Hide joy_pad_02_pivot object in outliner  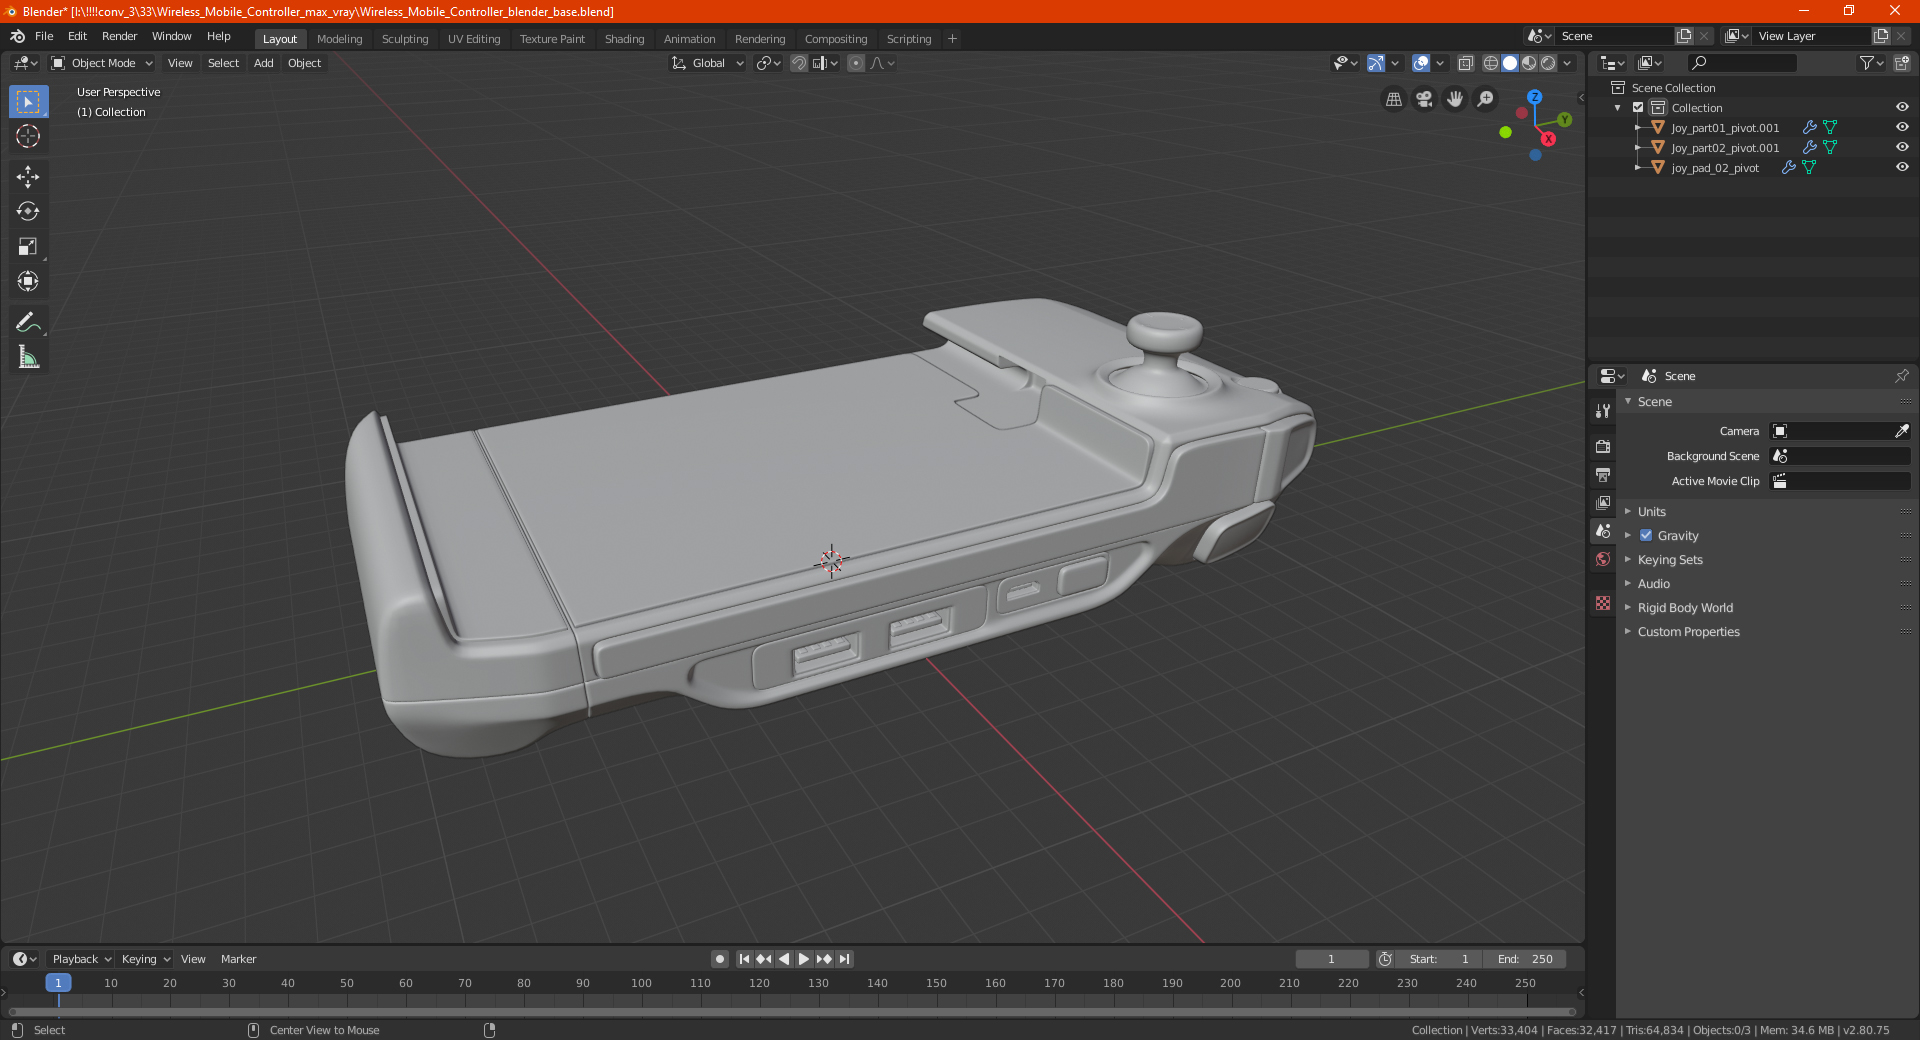[1902, 168]
